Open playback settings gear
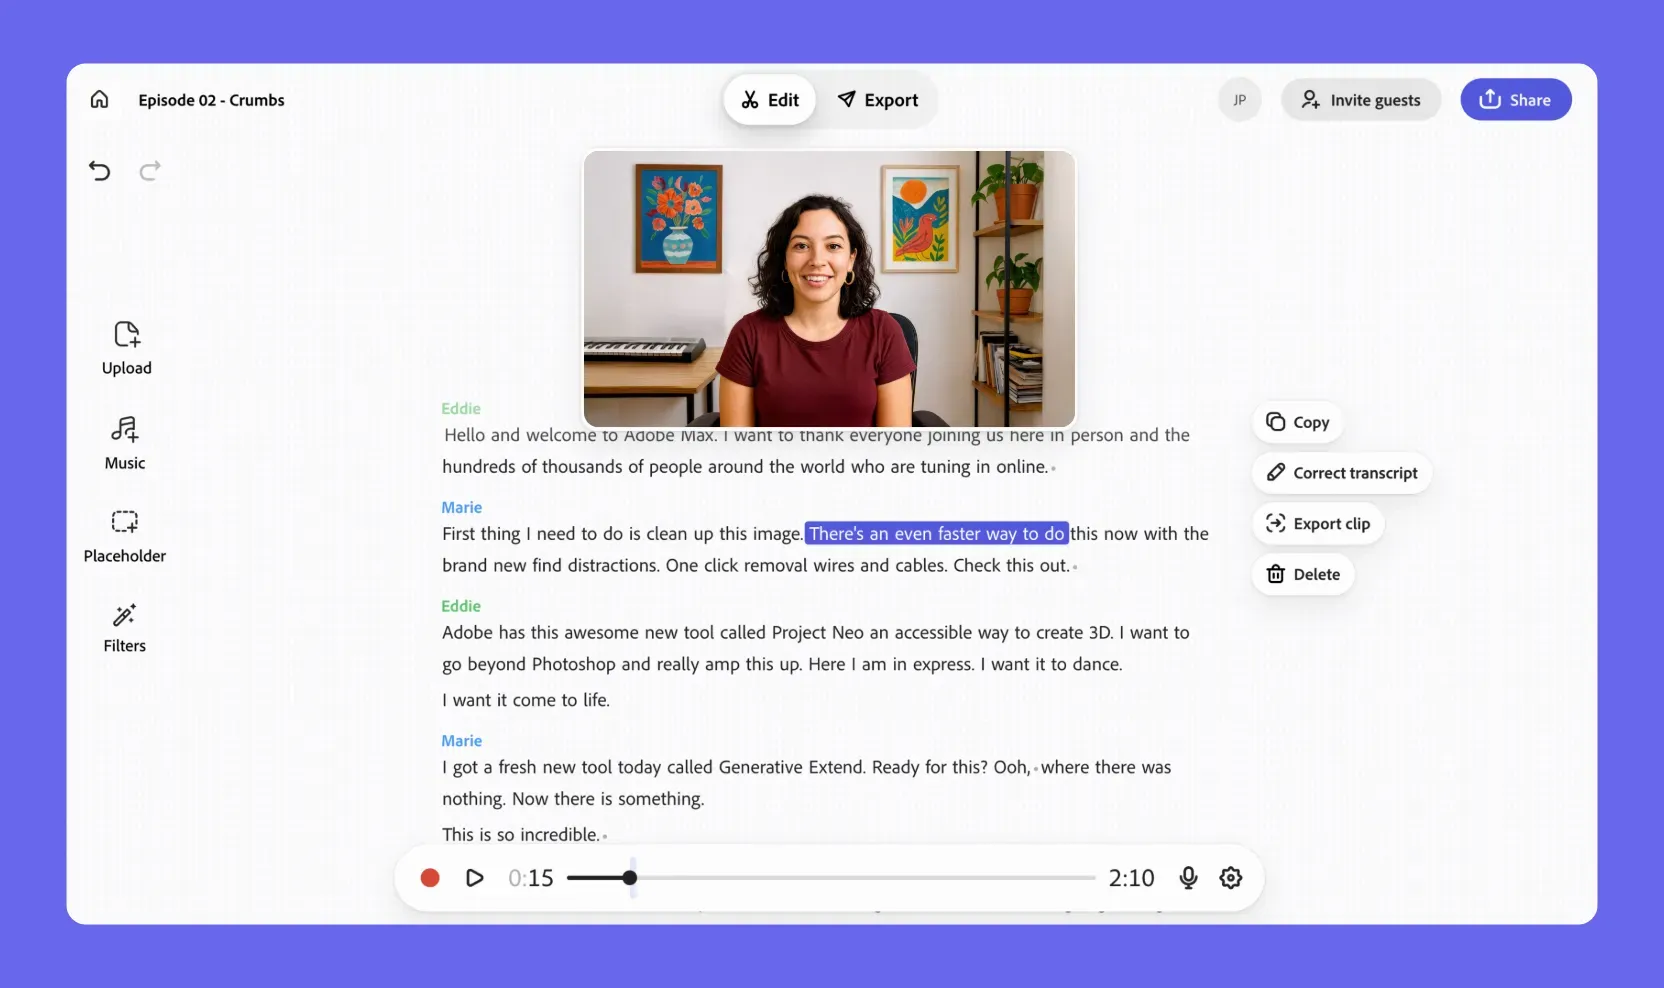 point(1231,878)
